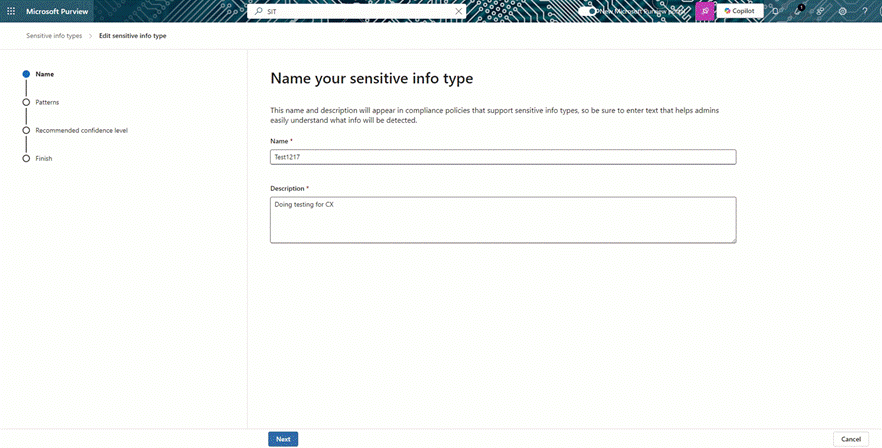882x448 pixels.
Task: Click the search magnifier icon
Action: tap(259, 11)
